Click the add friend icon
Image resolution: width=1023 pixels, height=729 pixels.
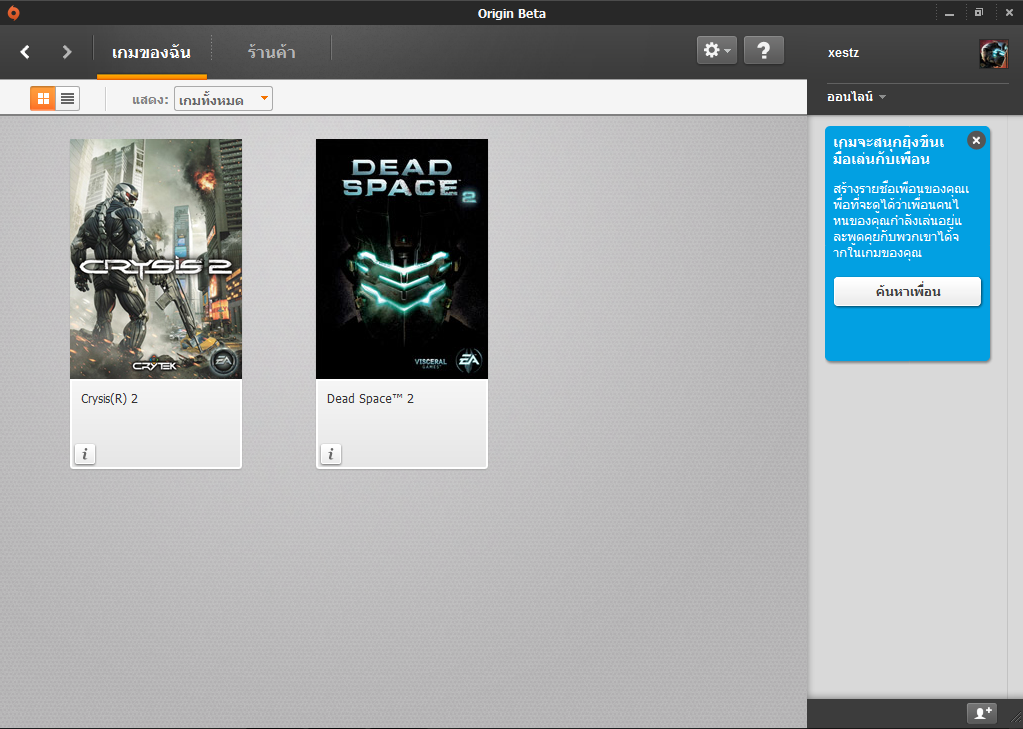(x=982, y=713)
